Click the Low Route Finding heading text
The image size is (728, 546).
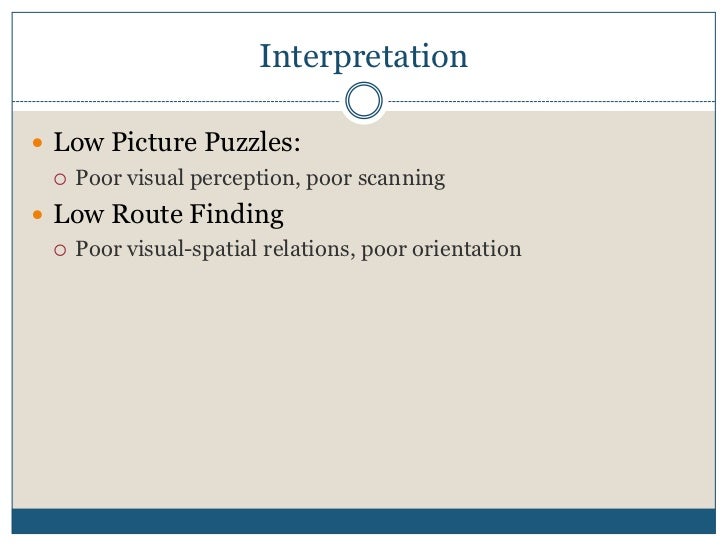(169, 215)
